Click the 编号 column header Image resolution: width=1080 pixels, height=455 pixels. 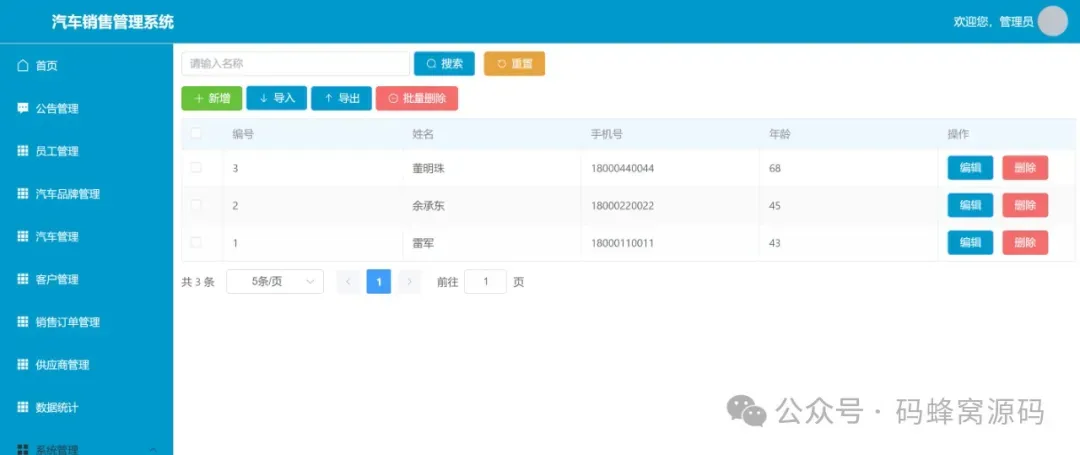point(243,134)
